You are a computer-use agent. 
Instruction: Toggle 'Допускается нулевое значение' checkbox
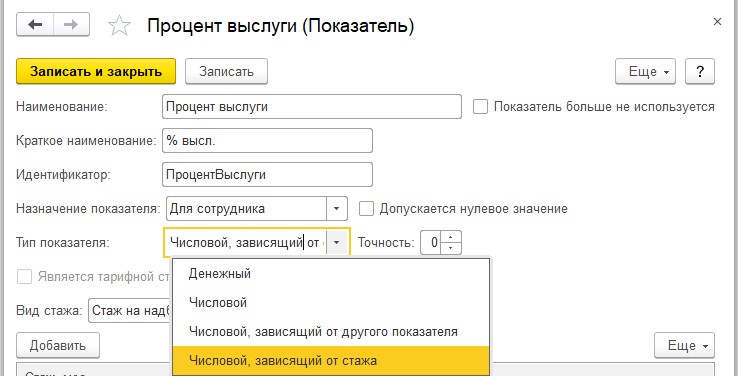pyautogui.click(x=366, y=208)
